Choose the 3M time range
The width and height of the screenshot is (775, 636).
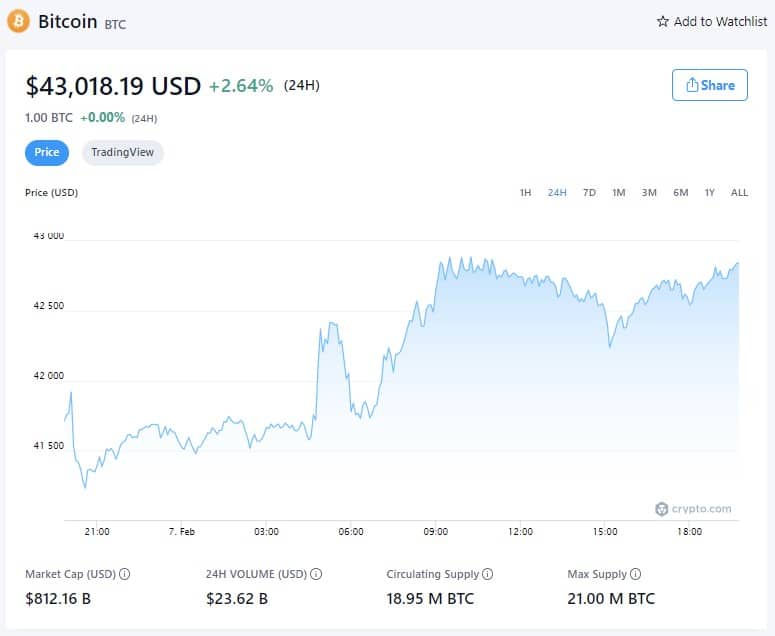pyautogui.click(x=649, y=193)
